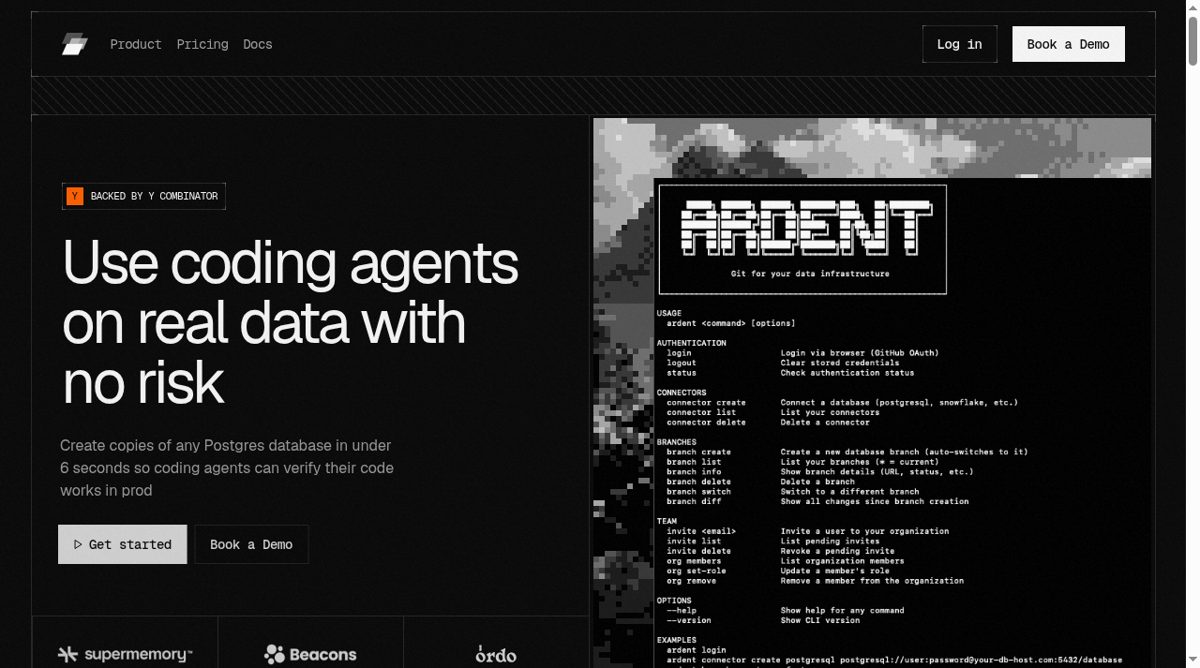Screen dimensions: 1200x668
Task: Click the orange Y Combinator icon
Action: coord(75,196)
